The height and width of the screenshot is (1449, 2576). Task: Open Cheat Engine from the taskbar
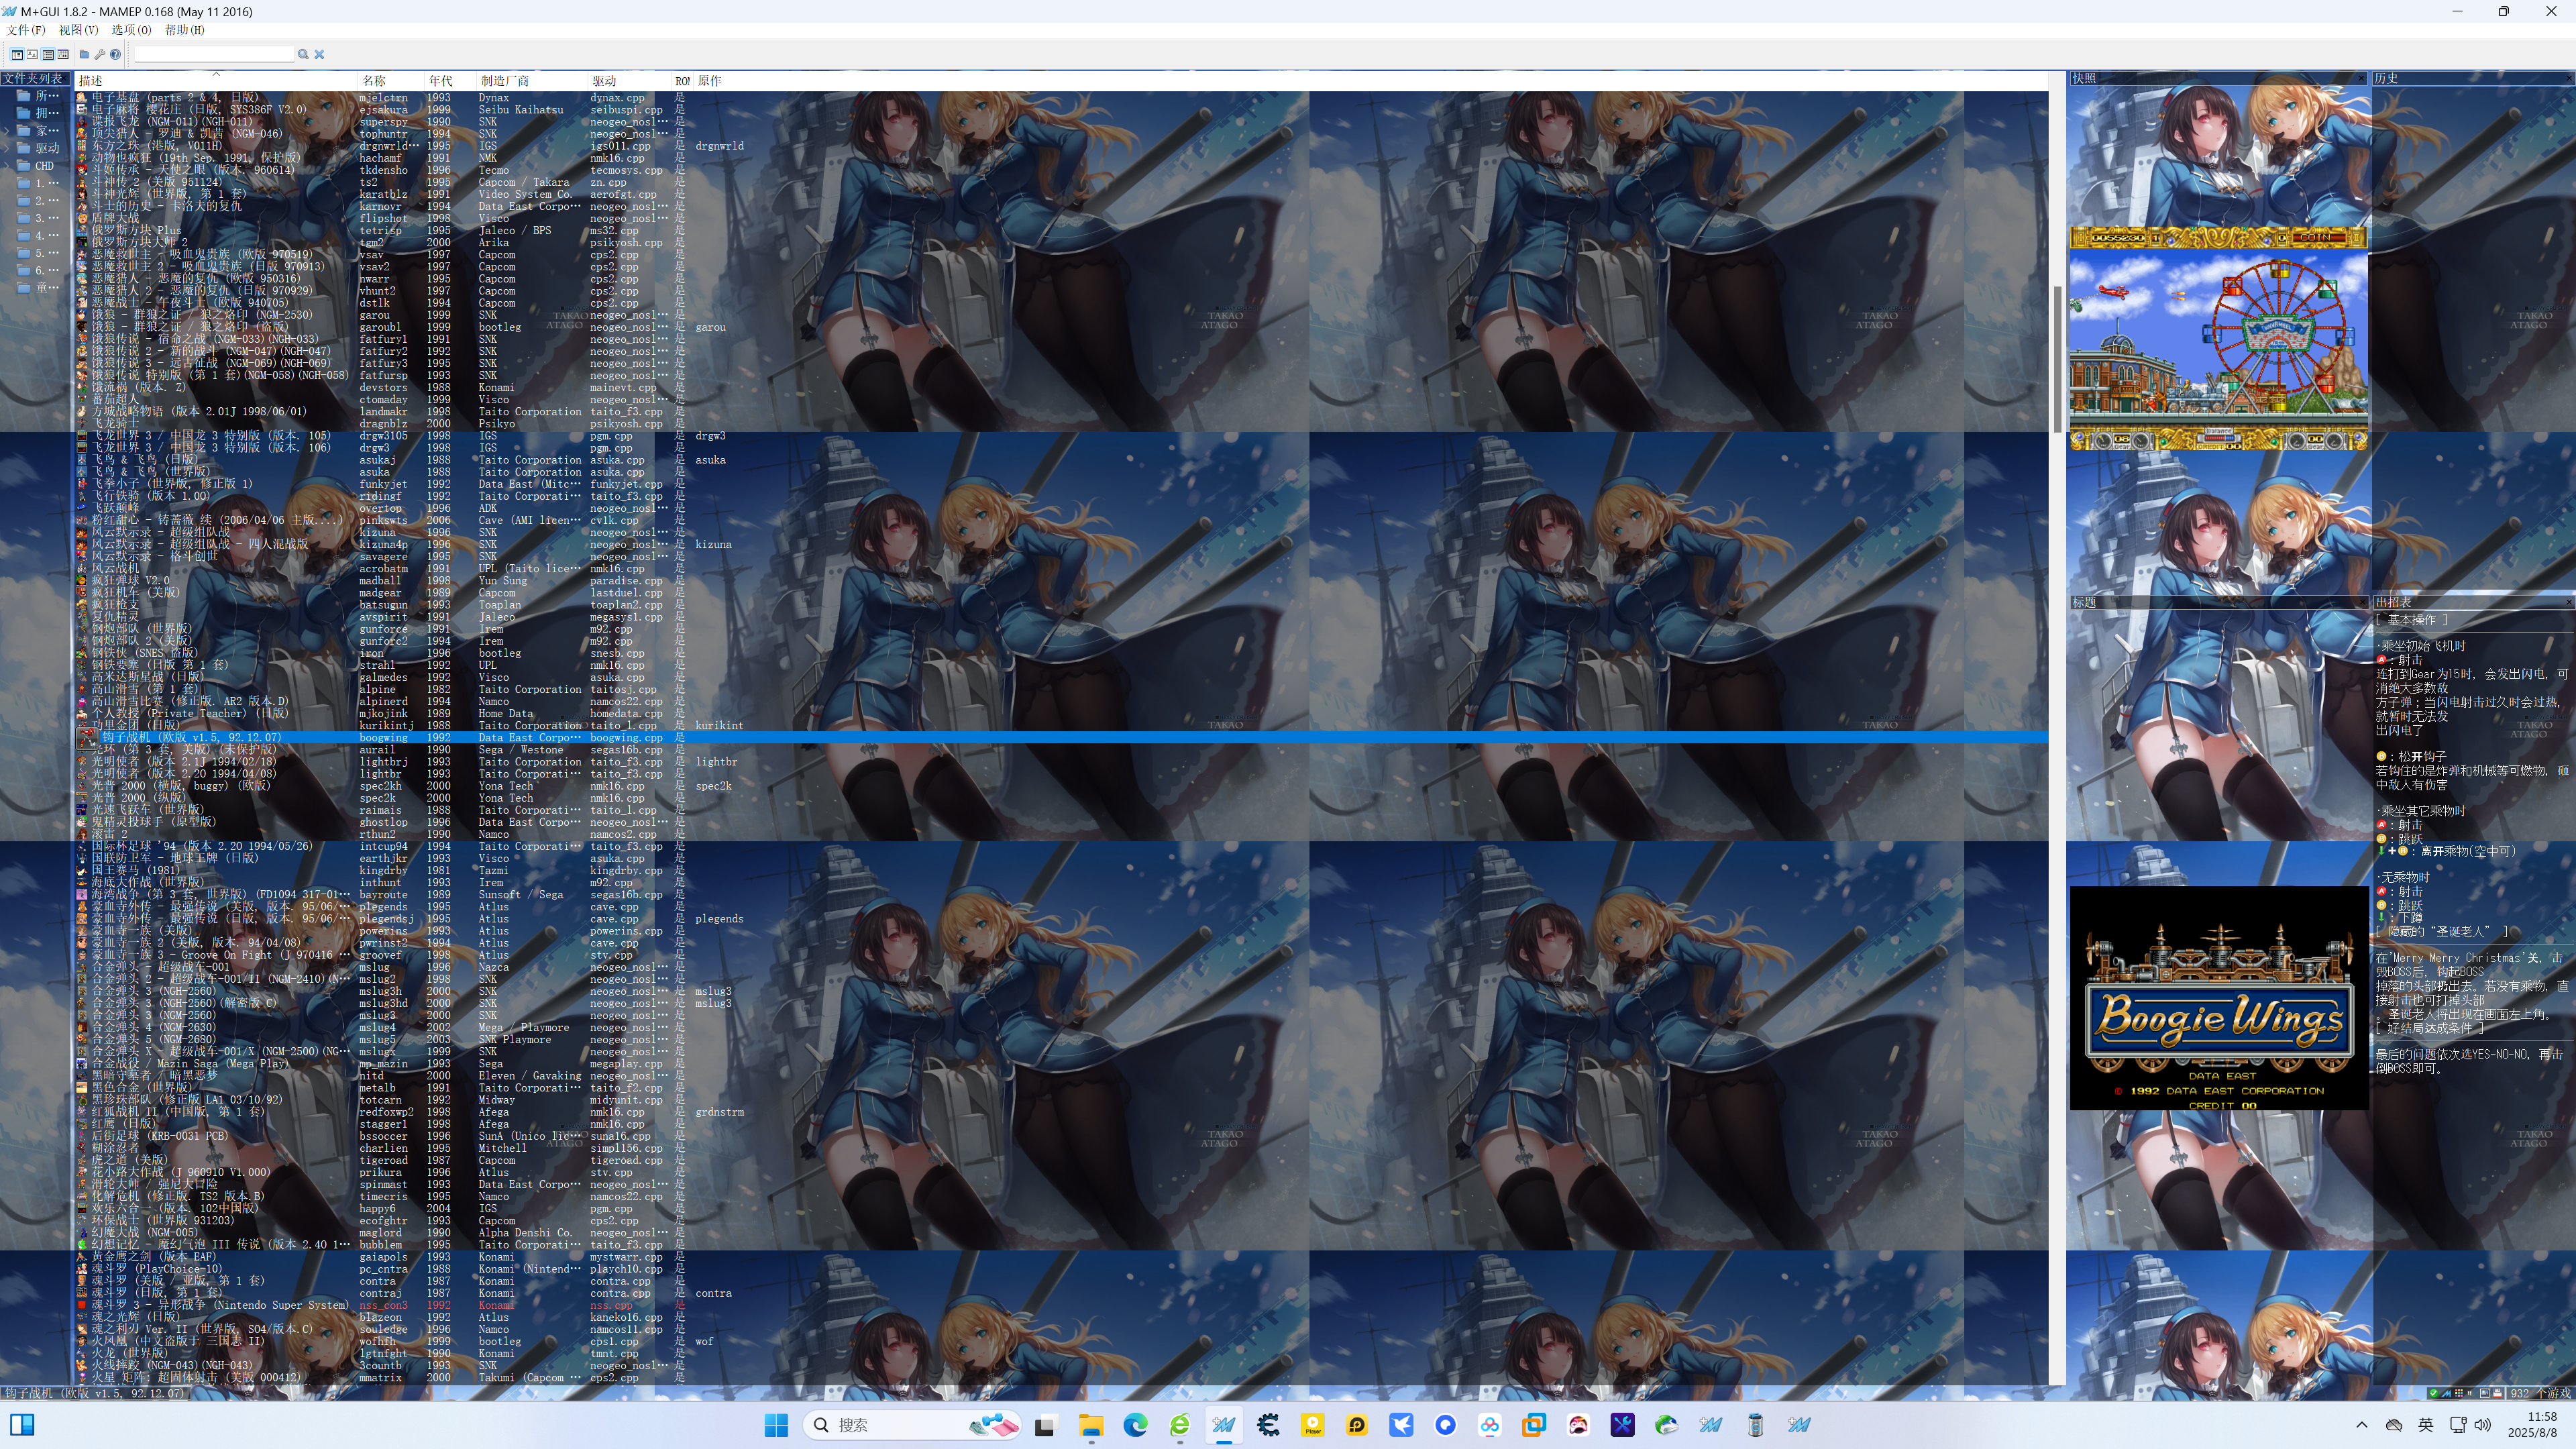(1268, 1425)
